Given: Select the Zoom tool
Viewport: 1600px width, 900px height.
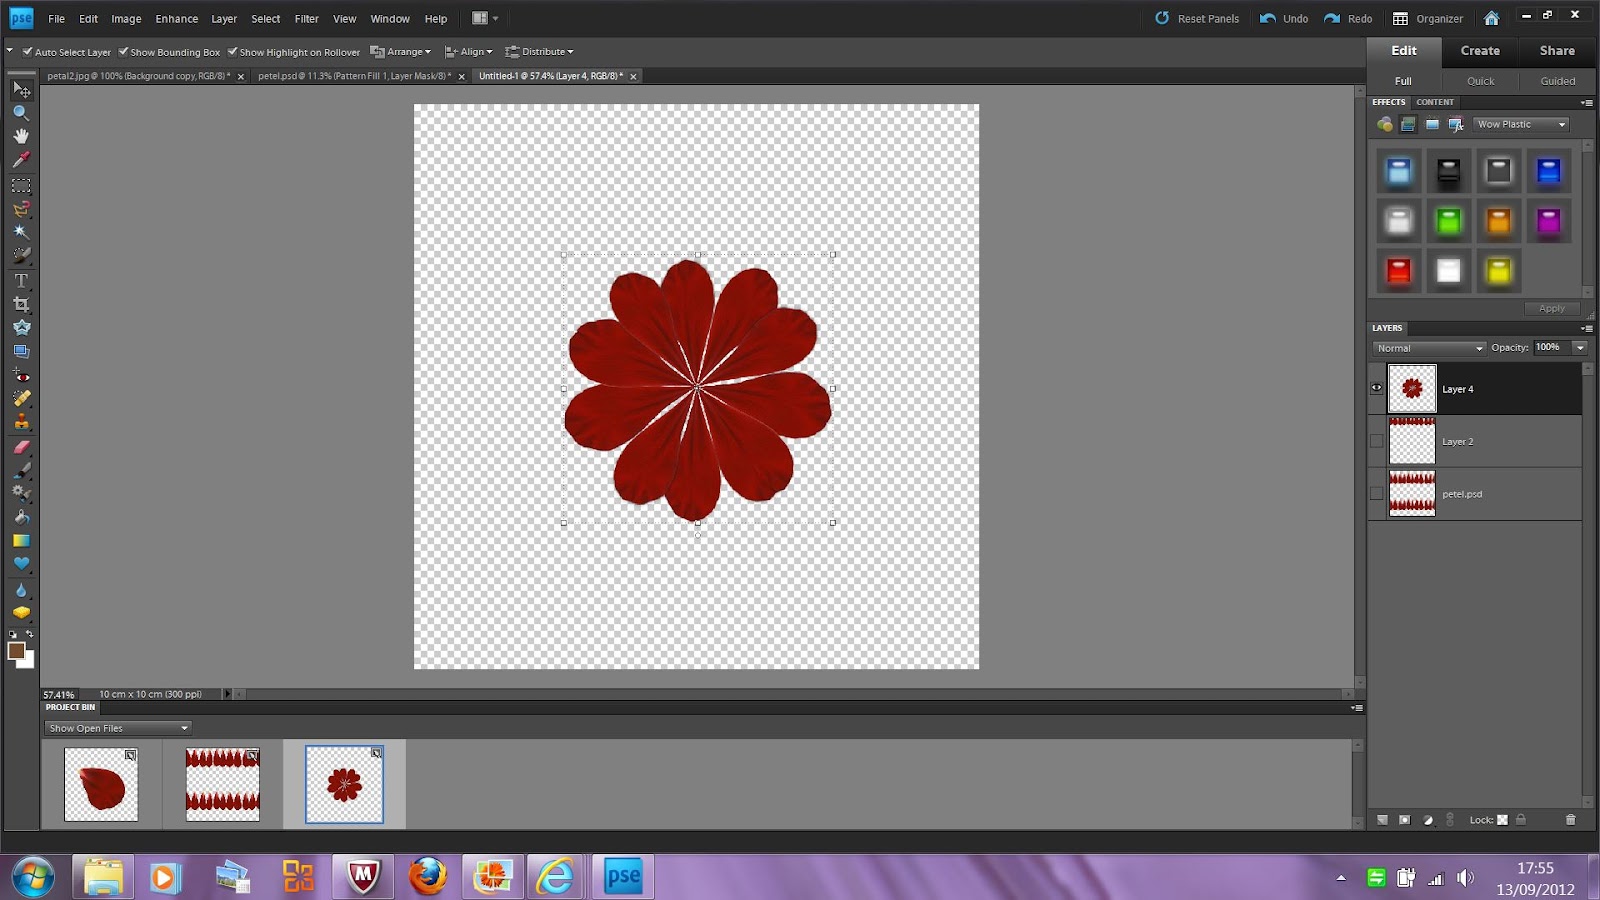Looking at the screenshot, I should 21,113.
